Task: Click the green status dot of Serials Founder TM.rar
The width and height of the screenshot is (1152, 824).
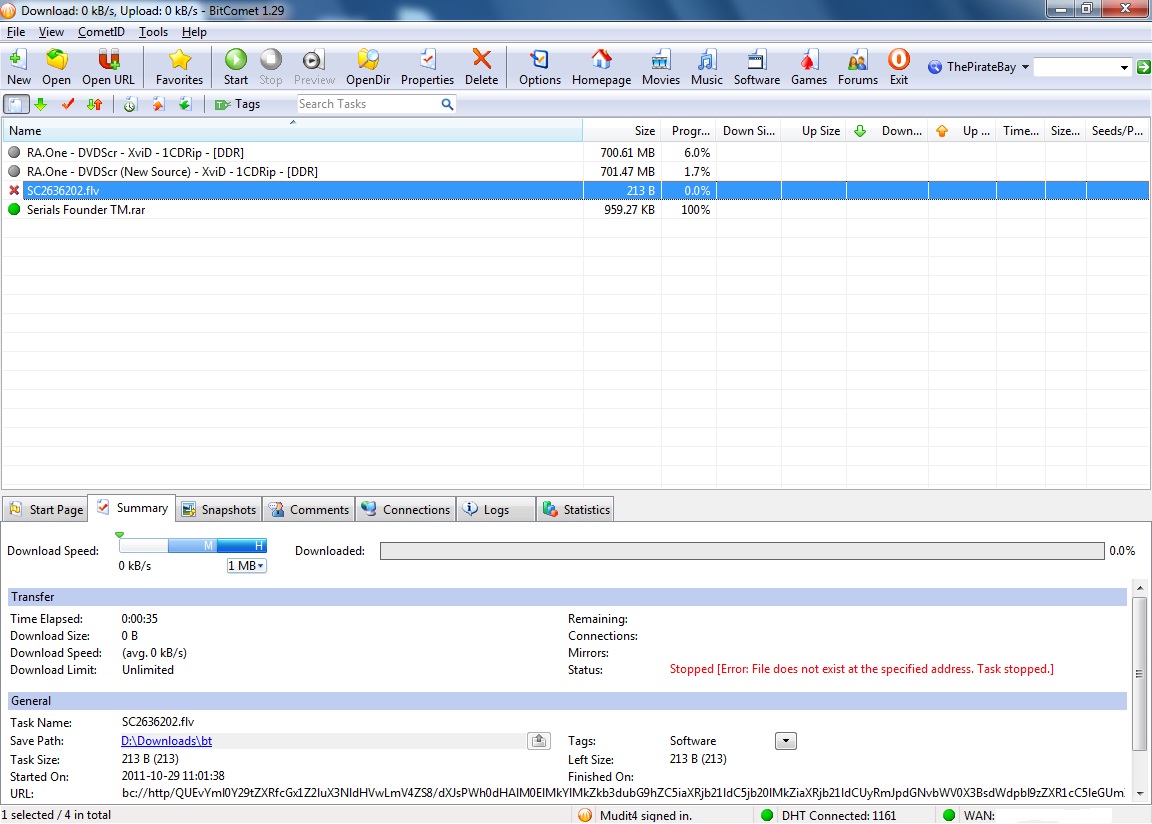Action: tap(13, 209)
